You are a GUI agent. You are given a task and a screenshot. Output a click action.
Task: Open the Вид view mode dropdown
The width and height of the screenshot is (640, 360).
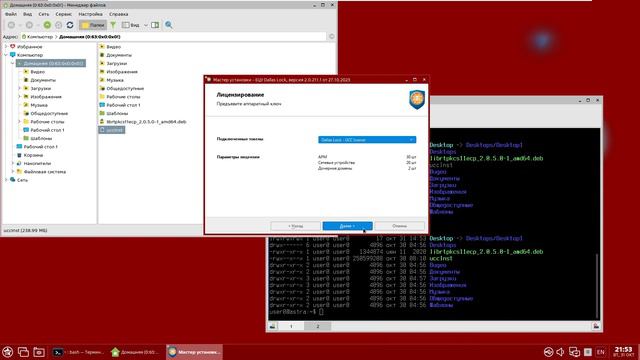(135, 25)
